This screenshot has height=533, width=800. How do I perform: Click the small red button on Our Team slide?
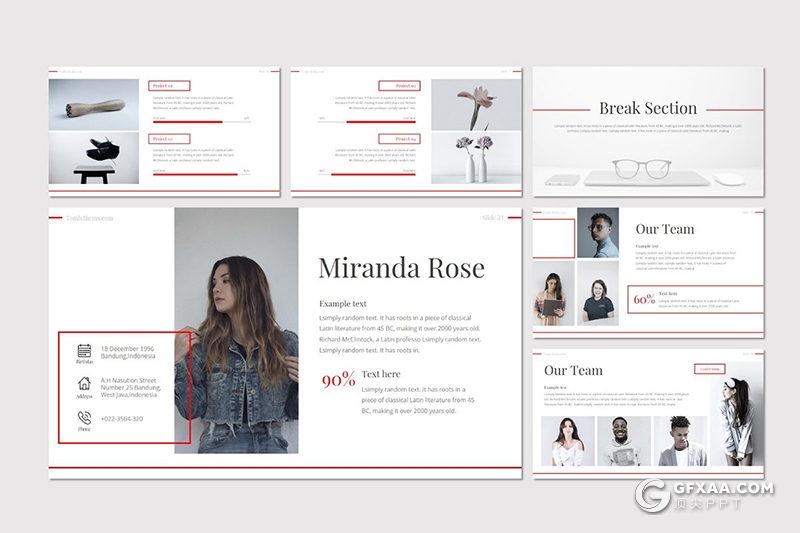[708, 369]
